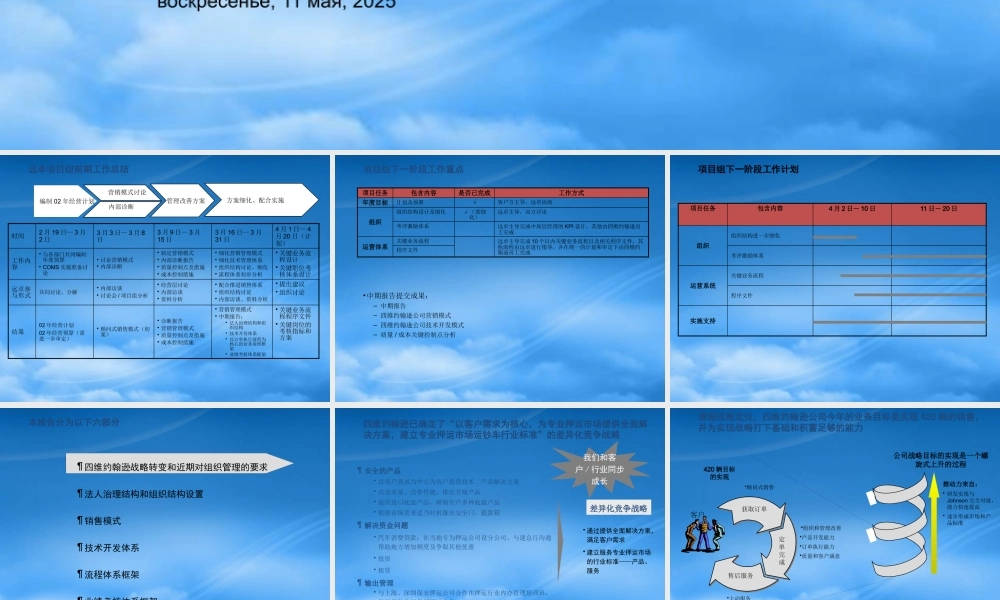Viewport: 1000px width, 600px height.
Task: Click the 2月19日—3月2日 table cell
Action: (x=63, y=235)
